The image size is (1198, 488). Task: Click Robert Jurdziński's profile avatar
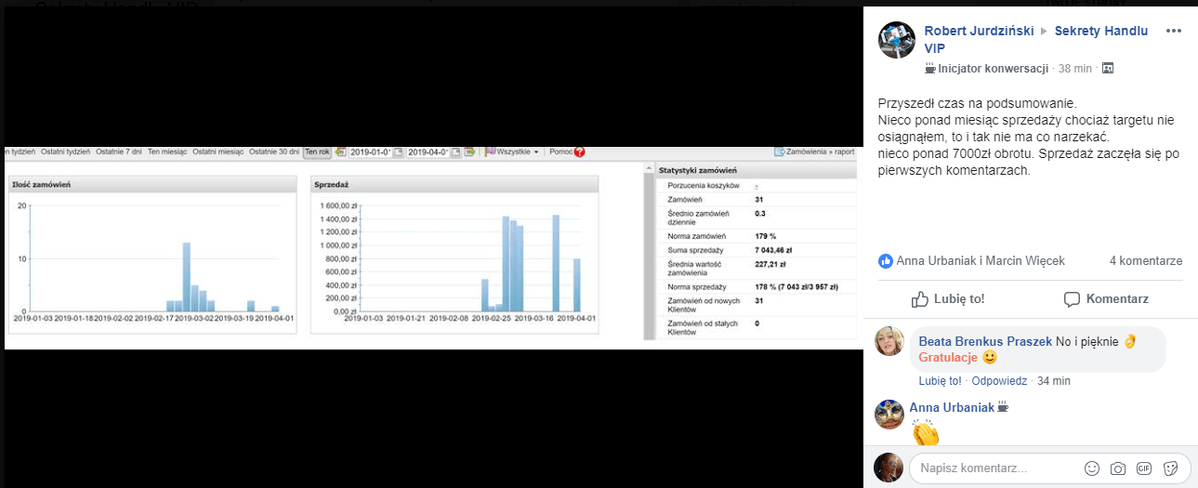[896, 40]
